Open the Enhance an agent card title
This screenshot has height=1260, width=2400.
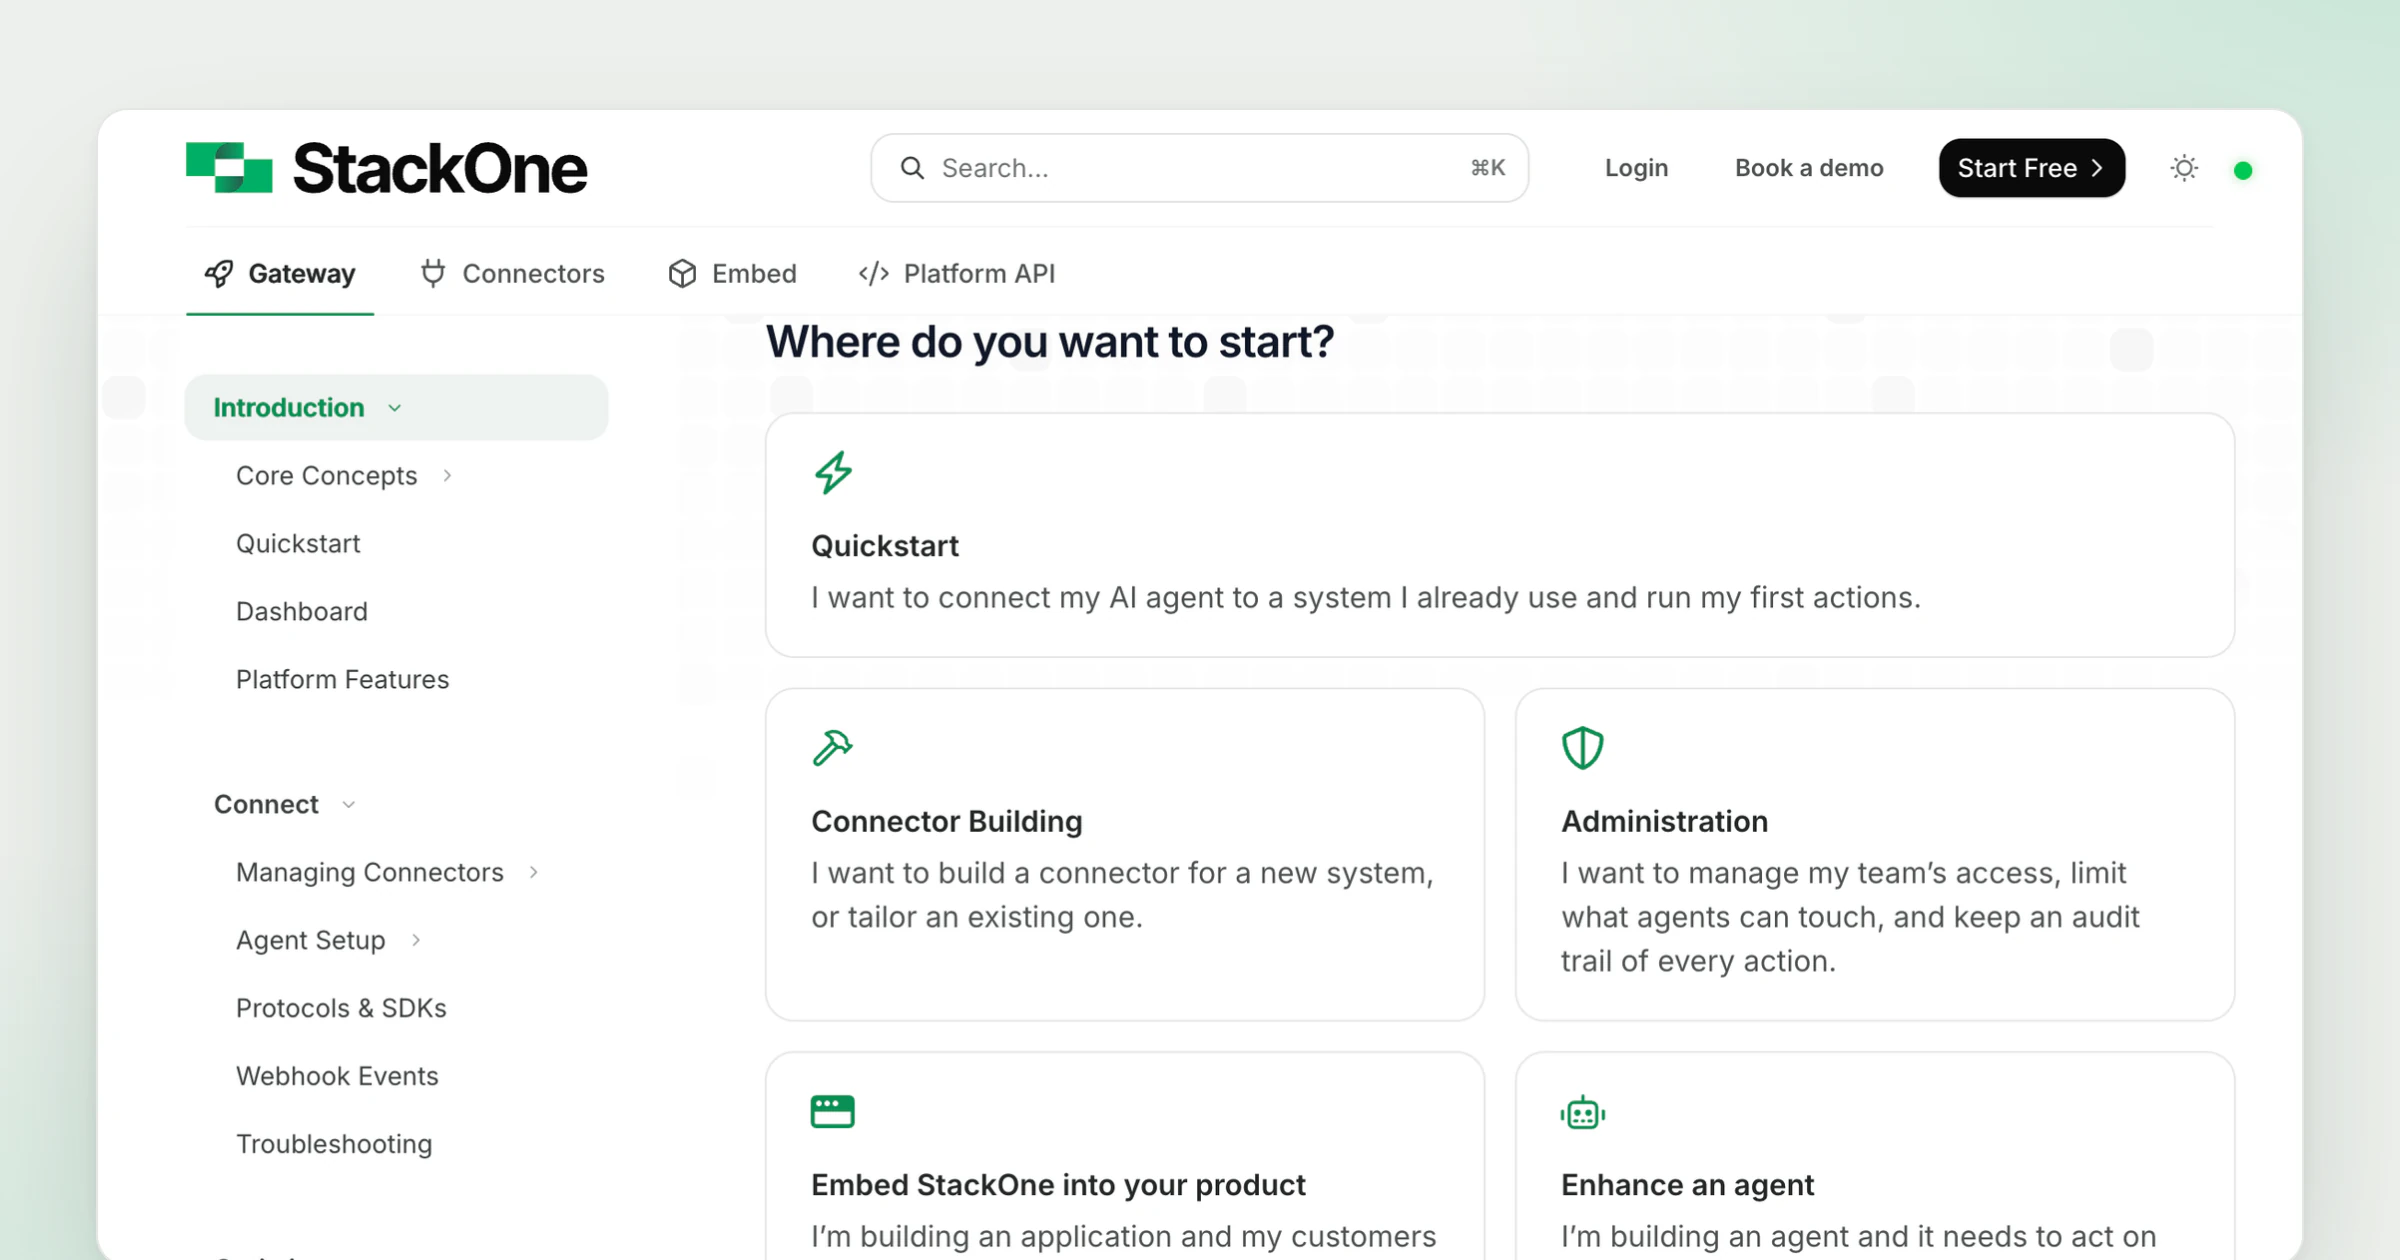tap(1687, 1185)
